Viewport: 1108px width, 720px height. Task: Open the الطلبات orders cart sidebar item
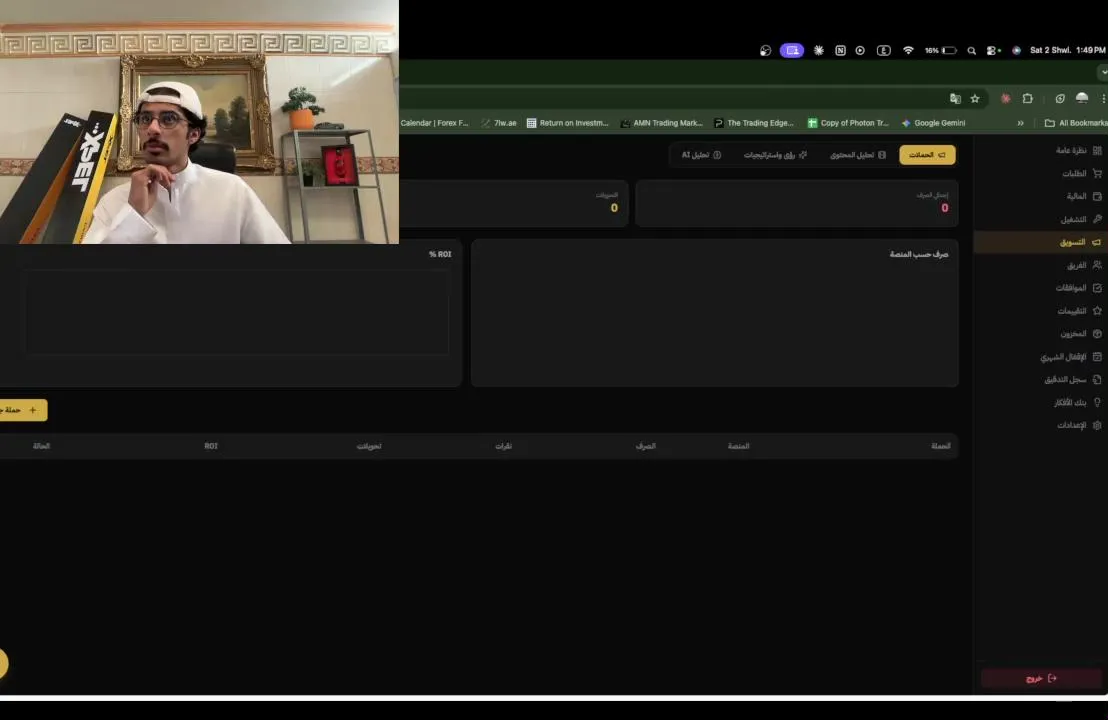coord(1081,173)
